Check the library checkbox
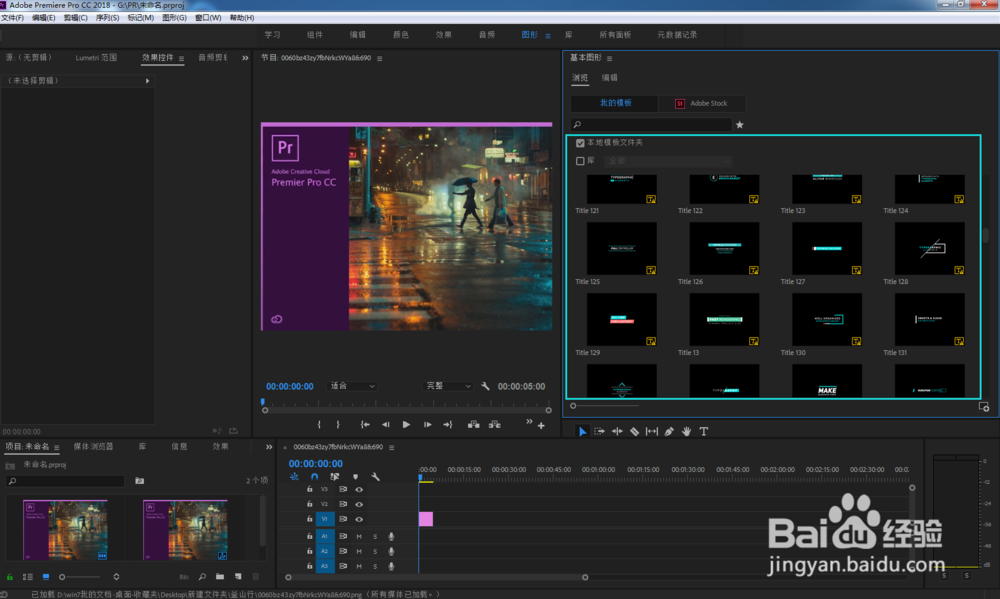 click(x=580, y=161)
